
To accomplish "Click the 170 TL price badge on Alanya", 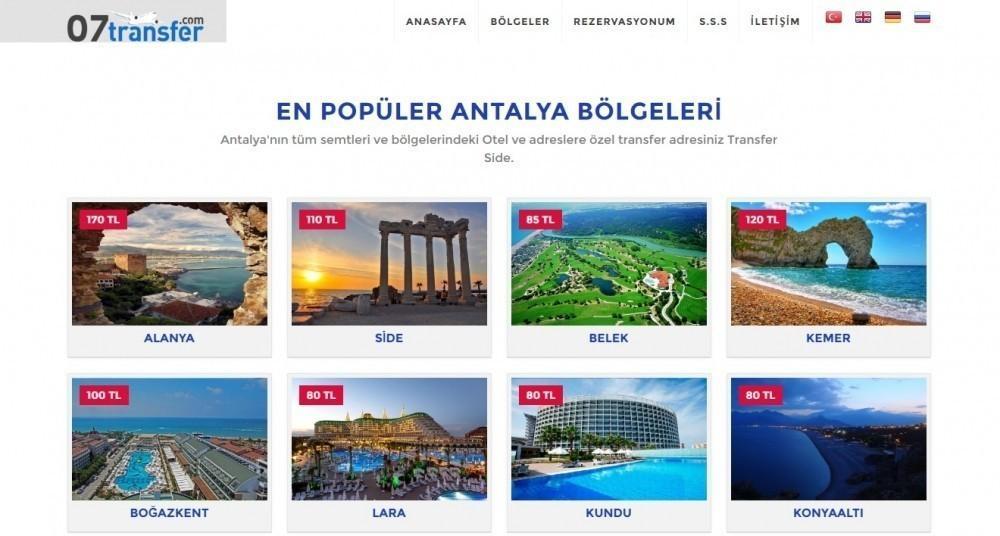I will click(103, 220).
